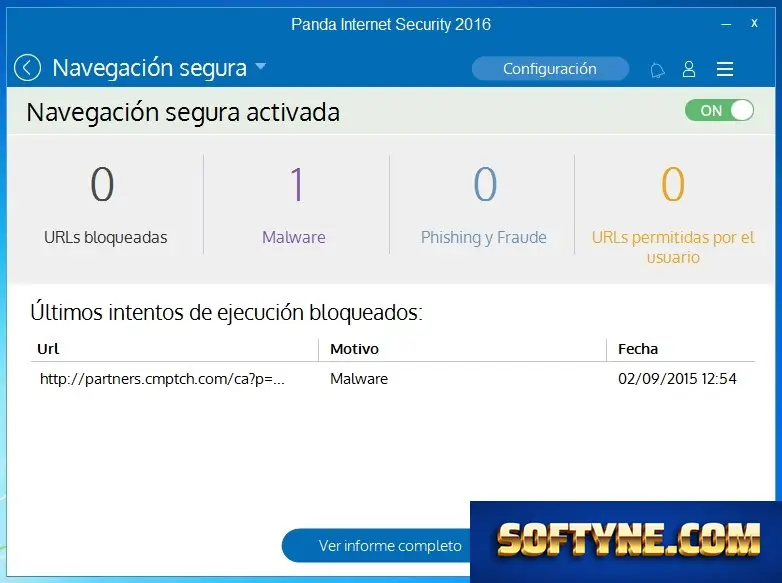Open the Configuración button
782x583 pixels.
coord(550,69)
